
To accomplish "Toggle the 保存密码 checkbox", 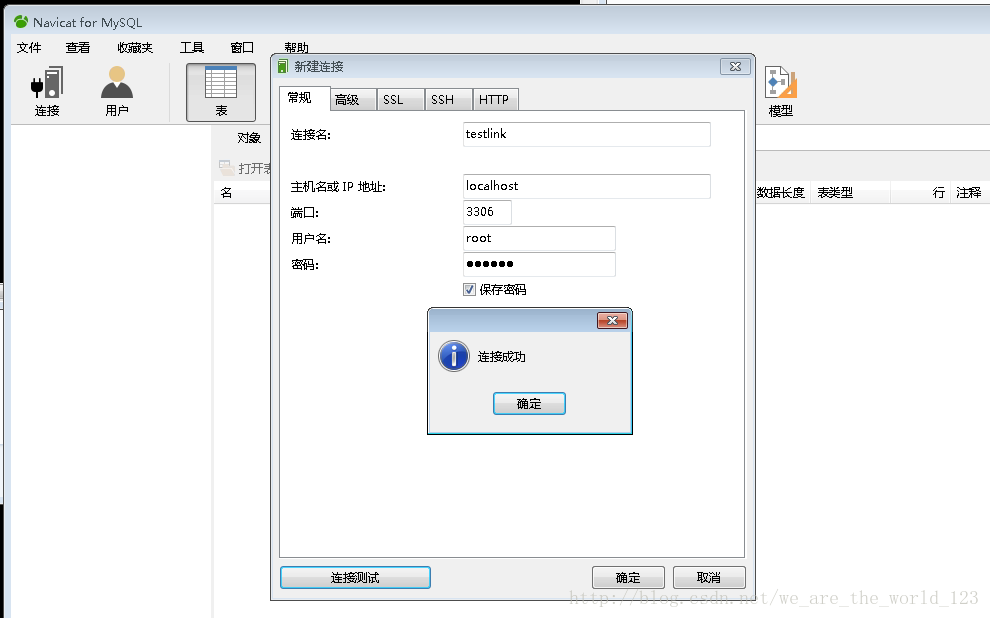I will point(469,290).
